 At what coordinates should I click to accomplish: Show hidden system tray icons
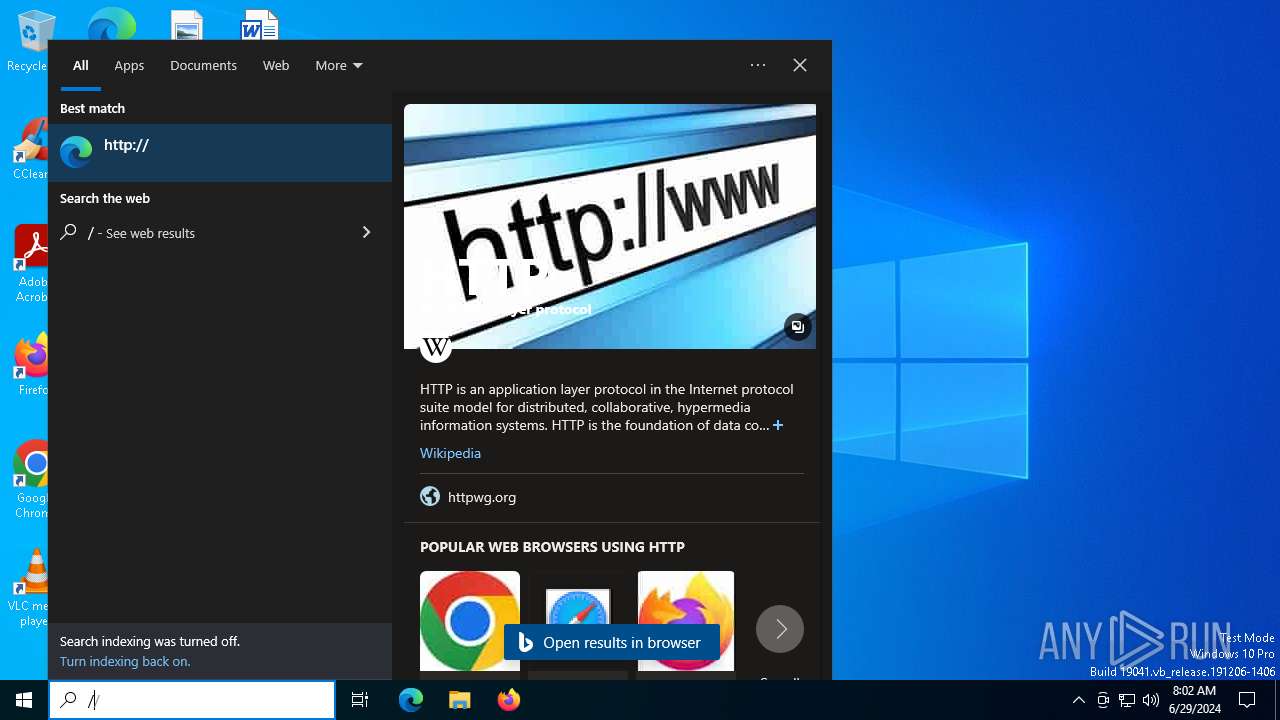tap(1078, 700)
